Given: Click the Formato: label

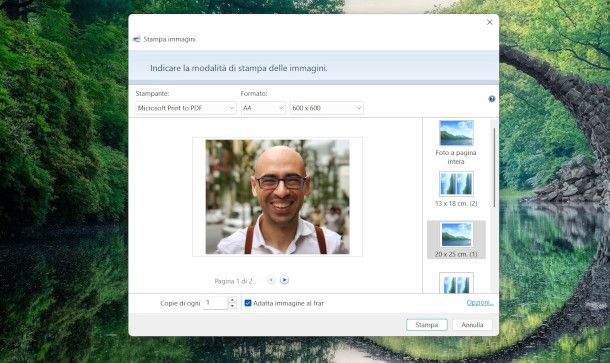Looking at the screenshot, I should (254, 93).
